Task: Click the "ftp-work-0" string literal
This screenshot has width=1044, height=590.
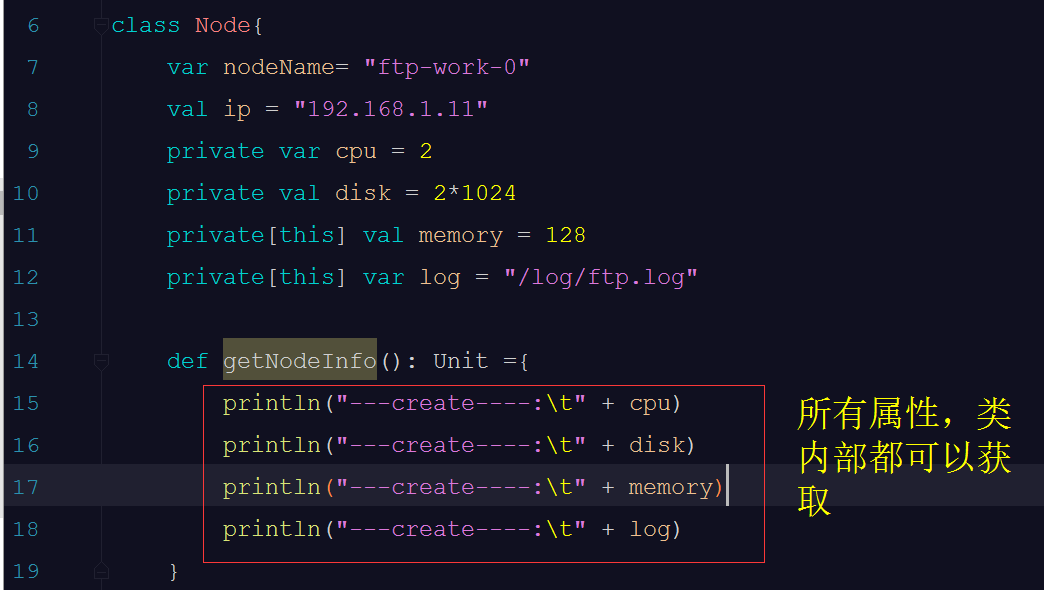Action: [x=447, y=68]
